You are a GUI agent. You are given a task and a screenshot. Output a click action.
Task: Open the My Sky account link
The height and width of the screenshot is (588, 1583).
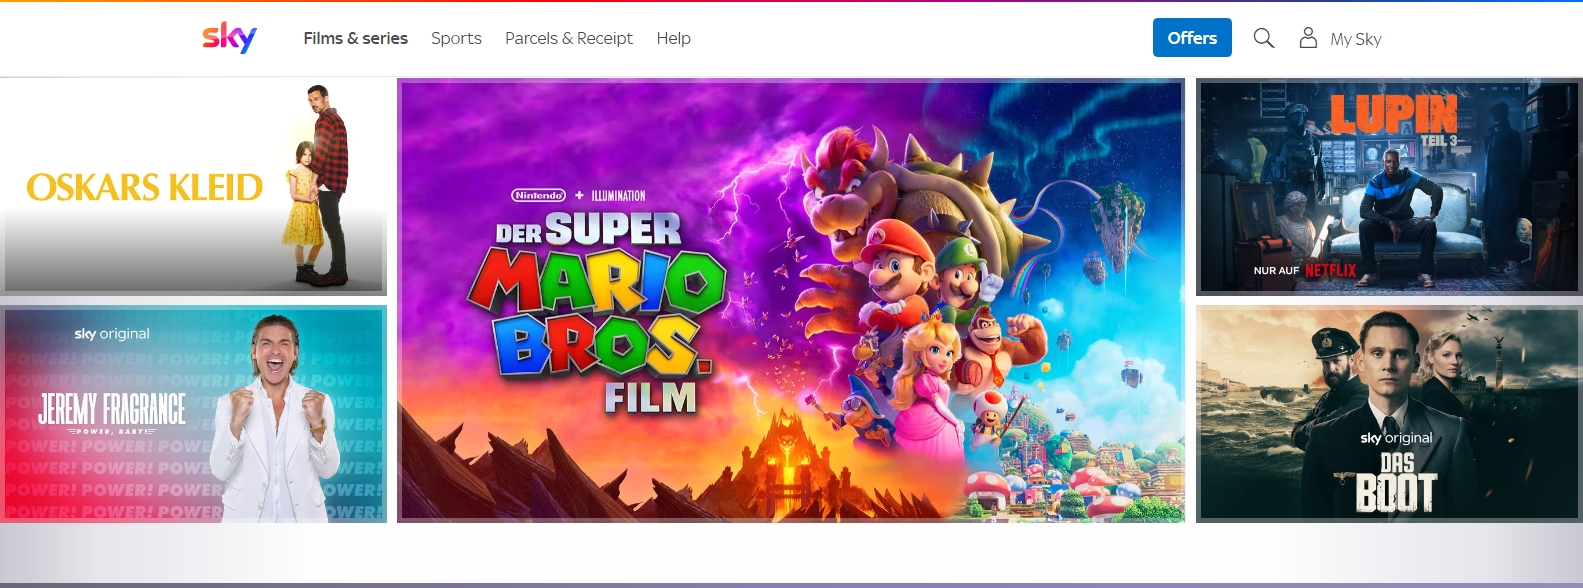pyautogui.click(x=1355, y=39)
